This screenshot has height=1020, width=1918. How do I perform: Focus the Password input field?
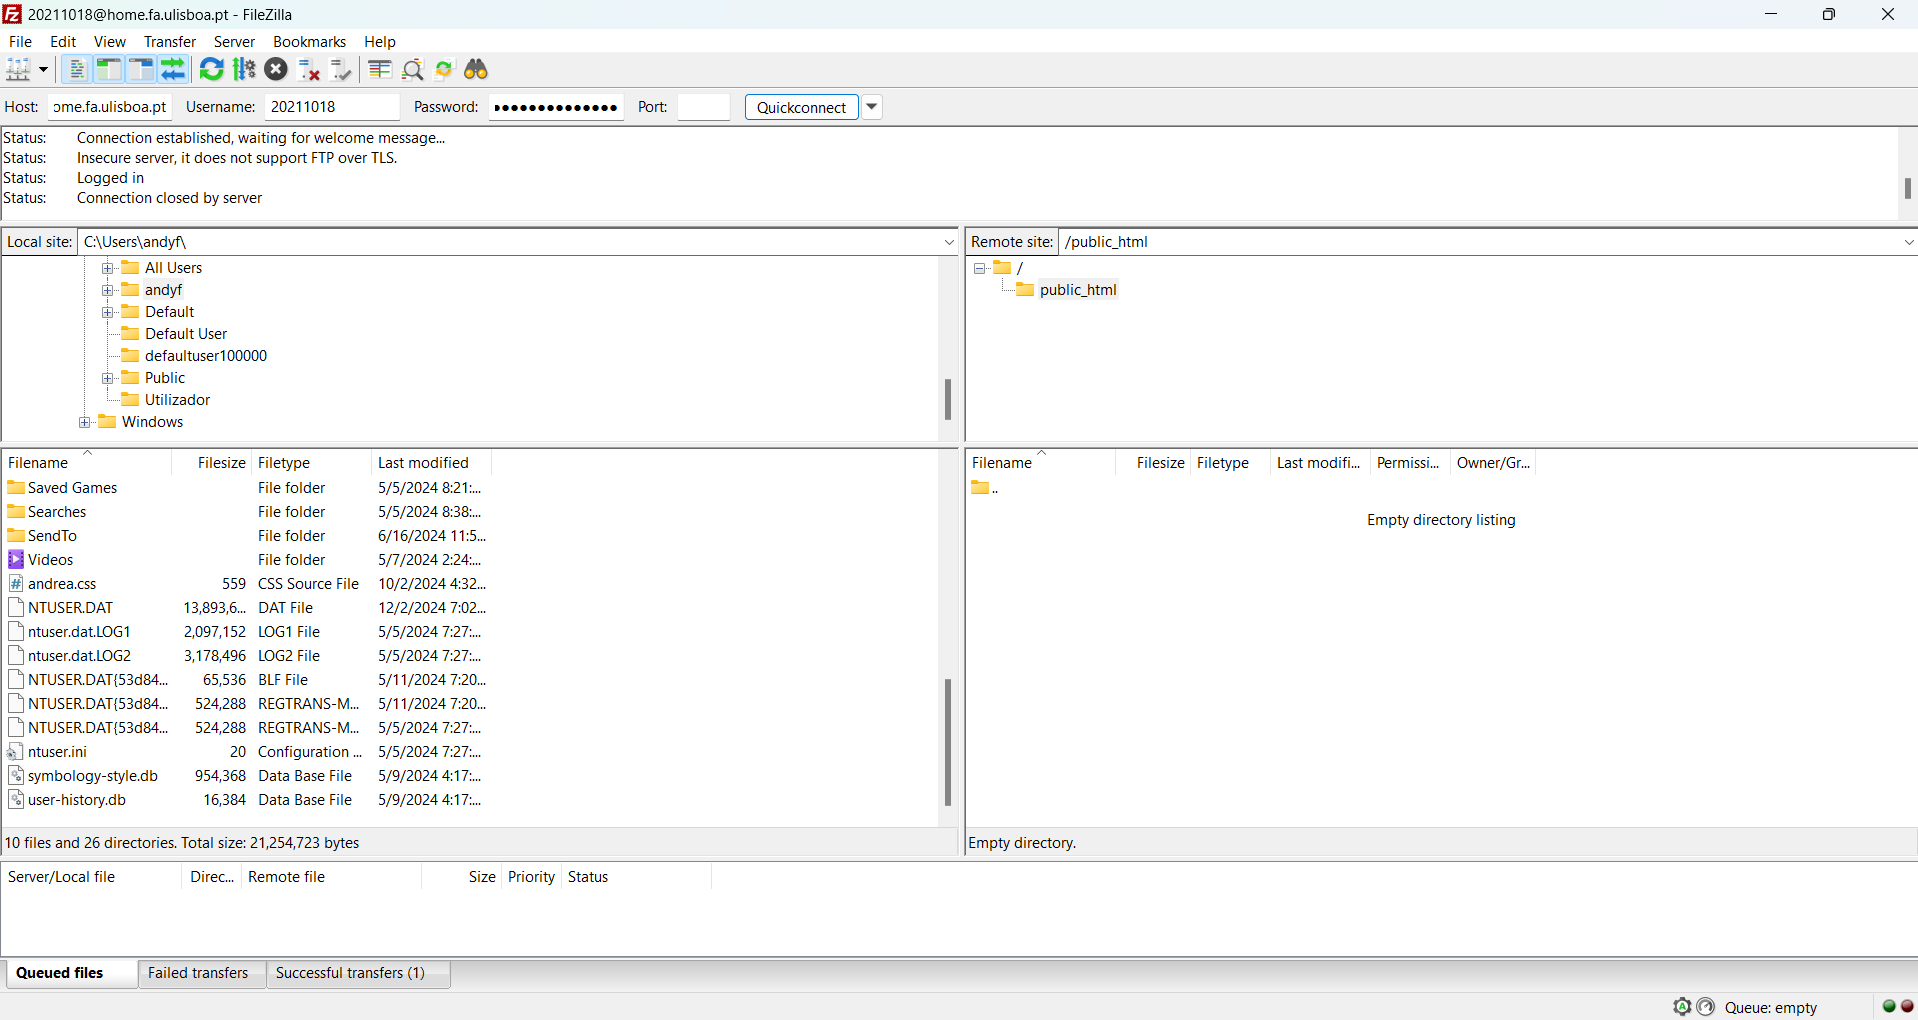coord(556,107)
